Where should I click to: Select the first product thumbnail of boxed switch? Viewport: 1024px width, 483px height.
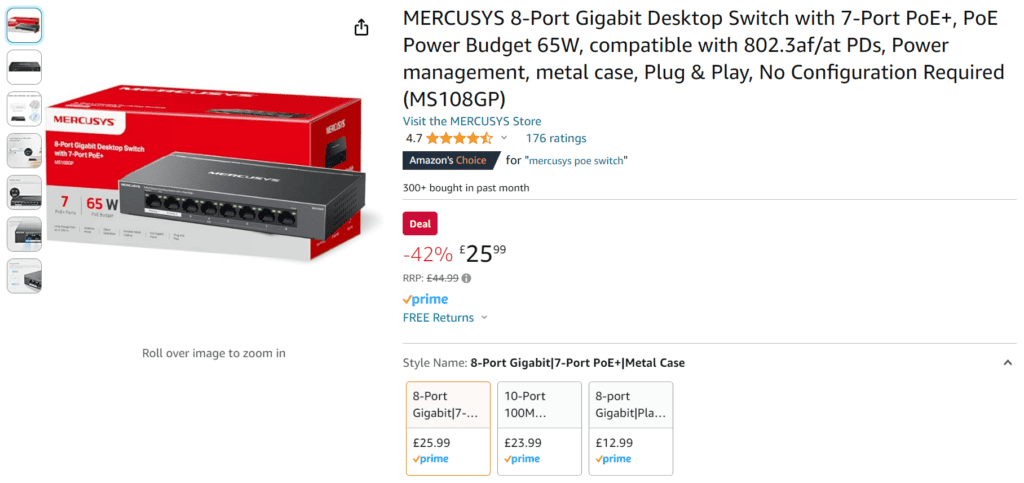pos(24,25)
